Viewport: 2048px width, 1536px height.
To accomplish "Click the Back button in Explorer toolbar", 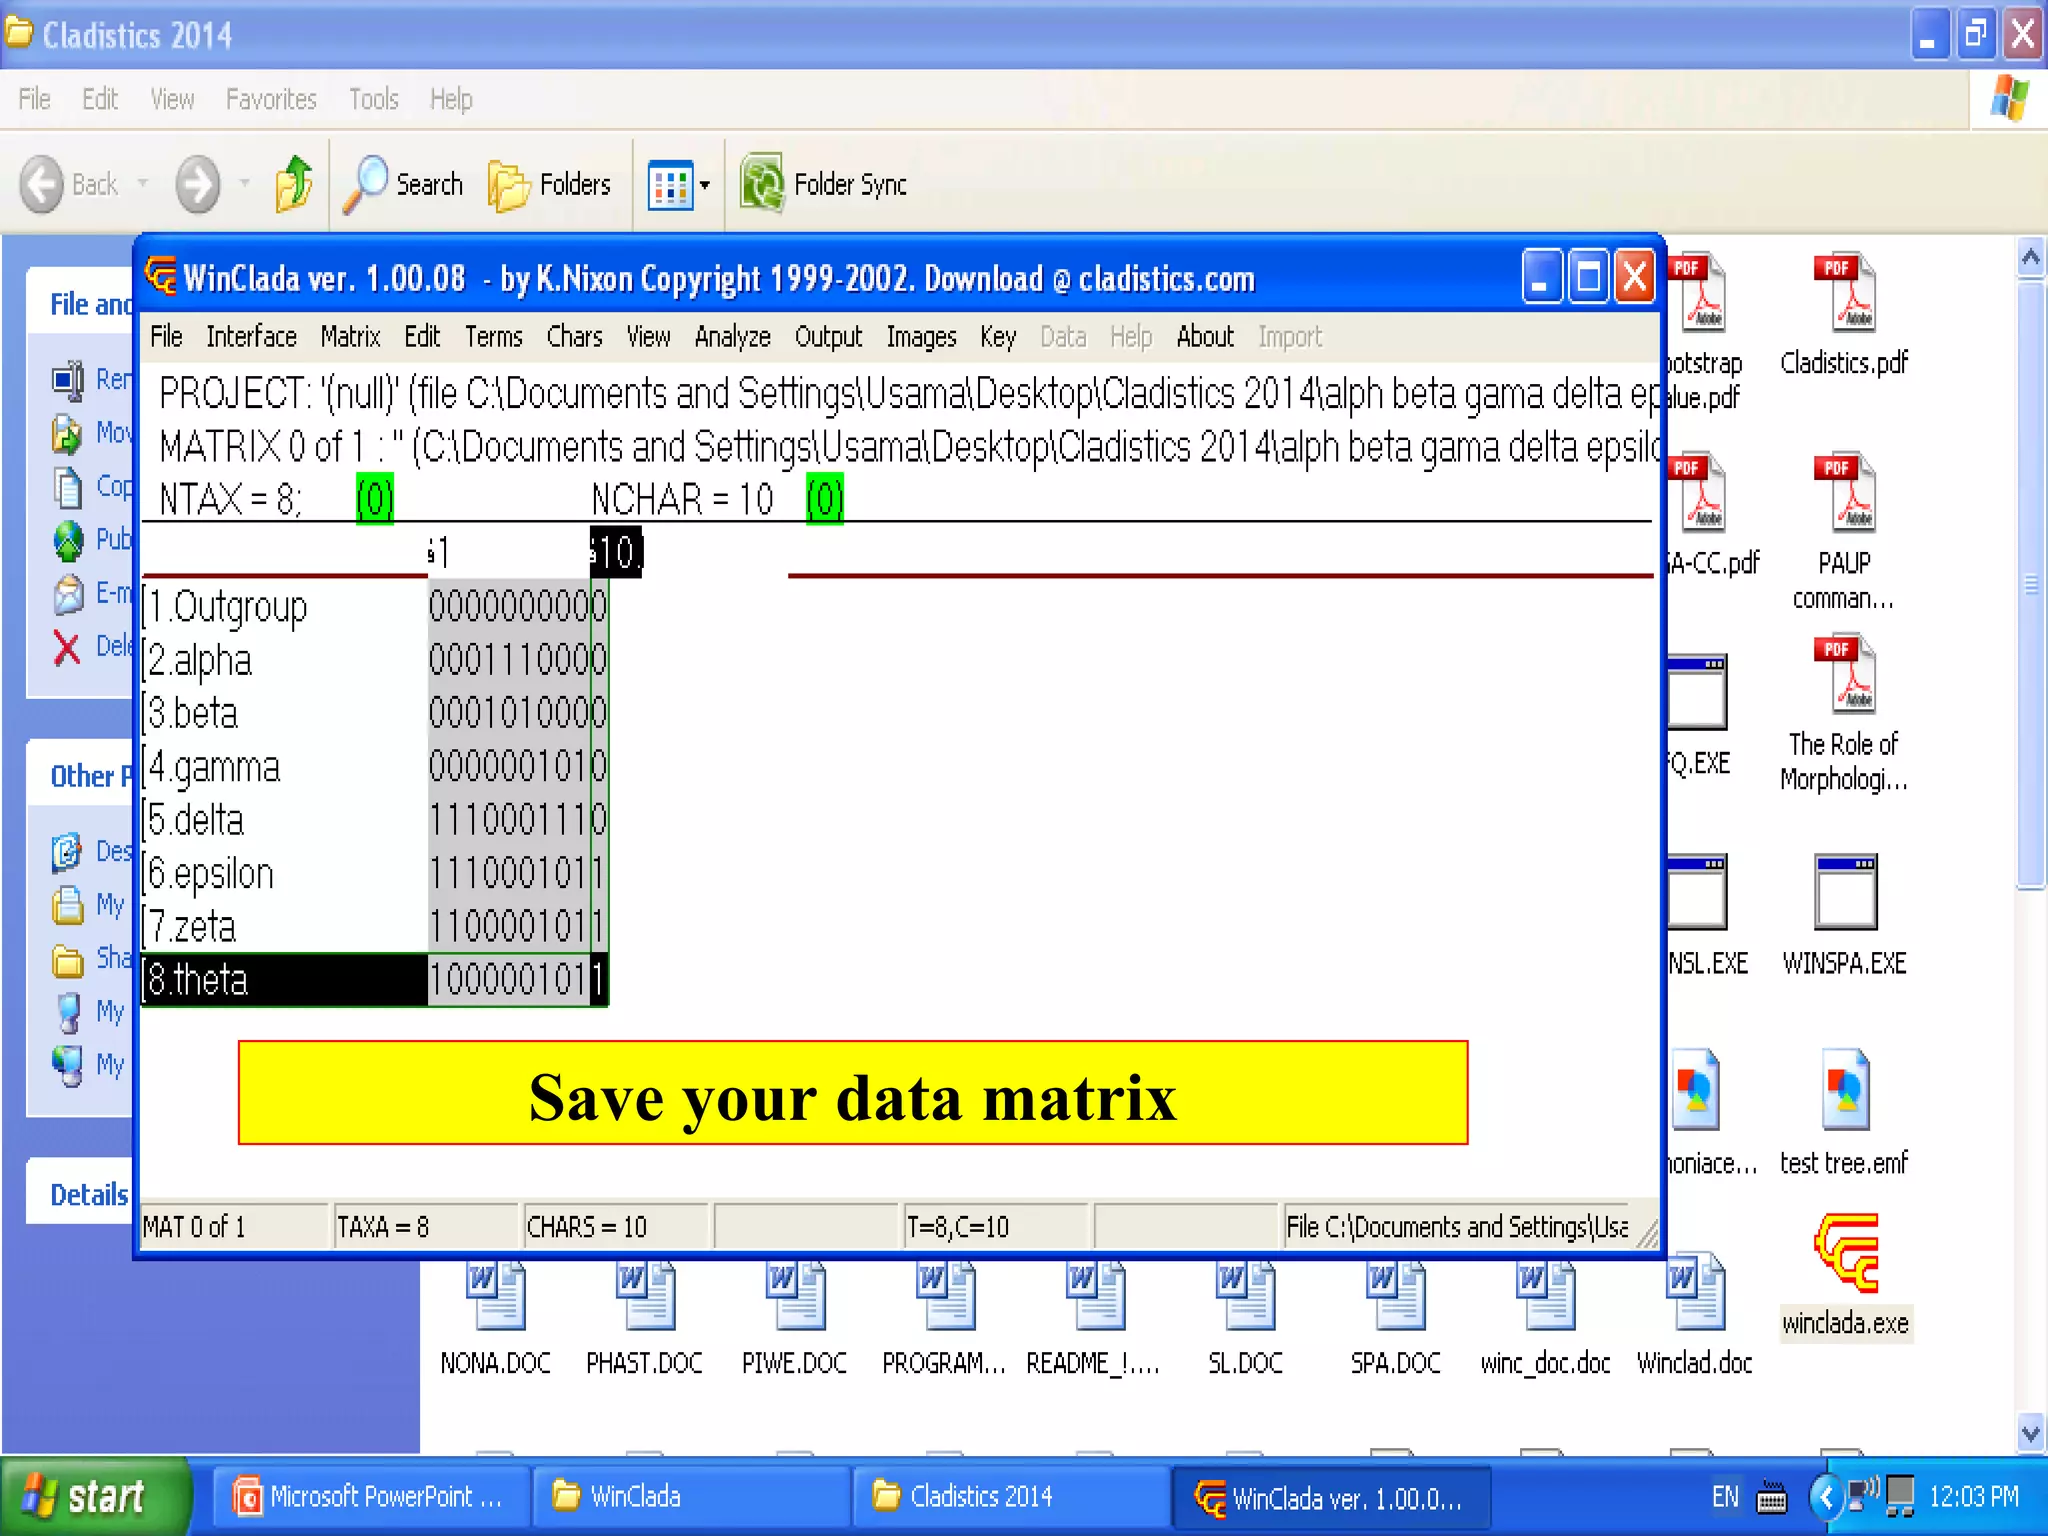I will click(x=68, y=184).
